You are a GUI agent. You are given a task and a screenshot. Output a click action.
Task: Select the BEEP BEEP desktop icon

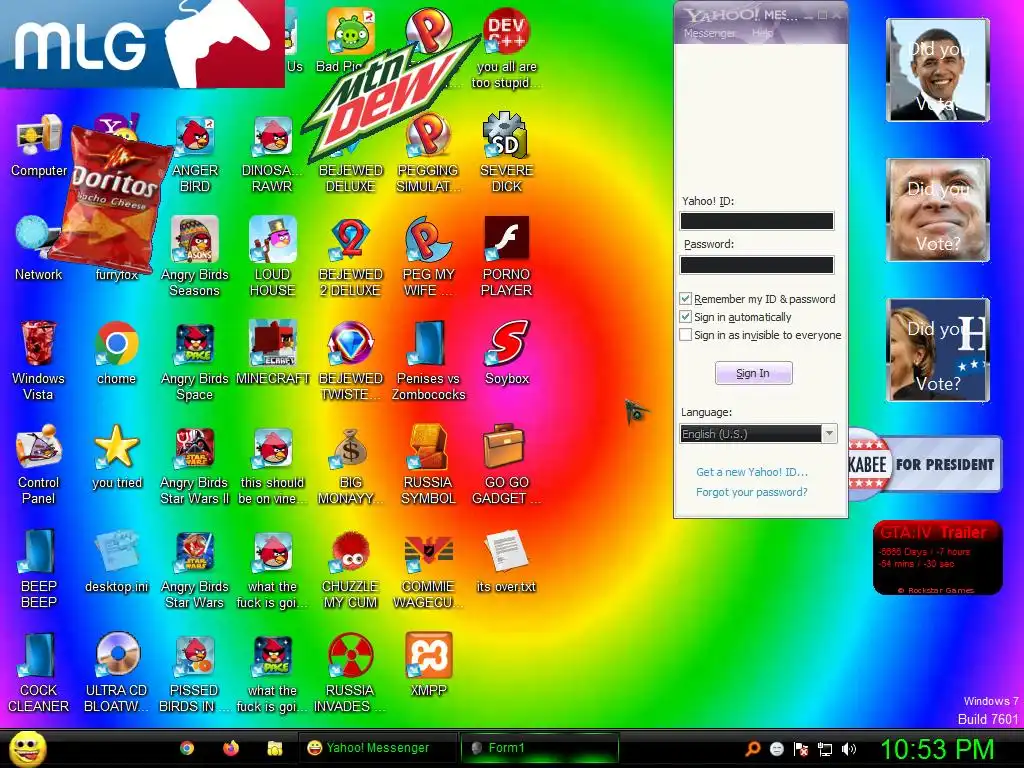38,568
